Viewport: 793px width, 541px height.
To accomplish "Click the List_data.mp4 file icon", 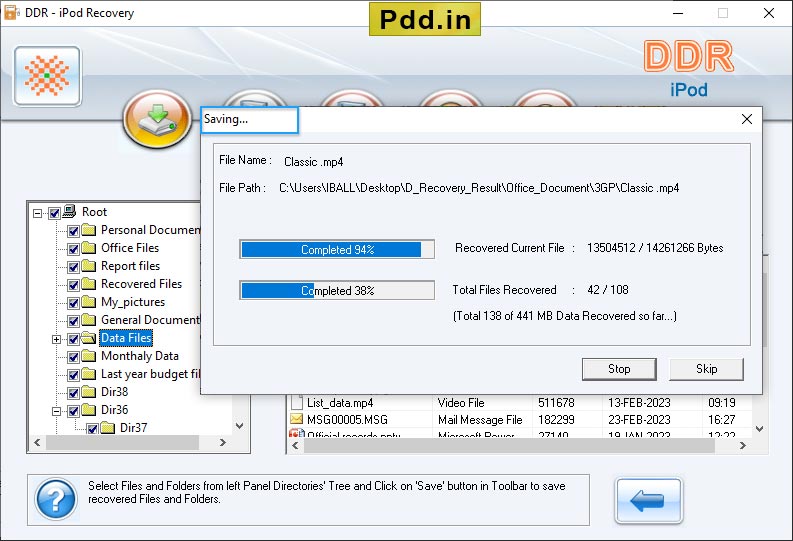I will (x=297, y=402).
